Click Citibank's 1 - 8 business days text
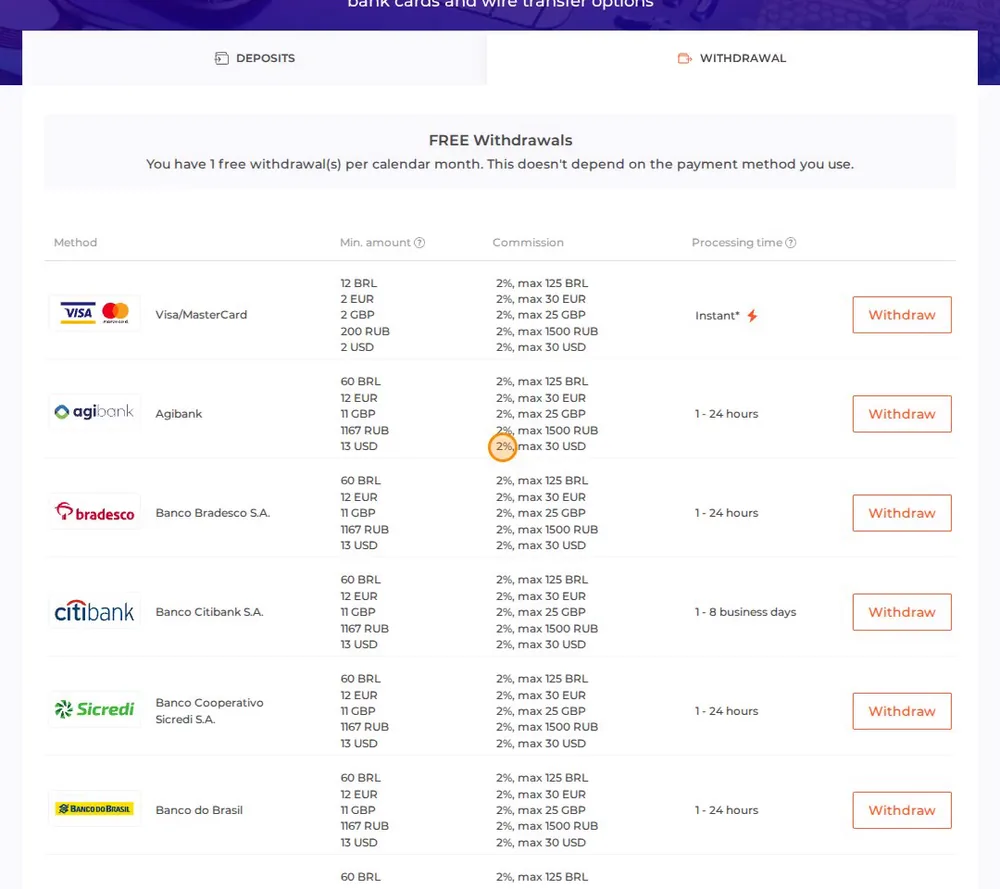 (x=746, y=612)
